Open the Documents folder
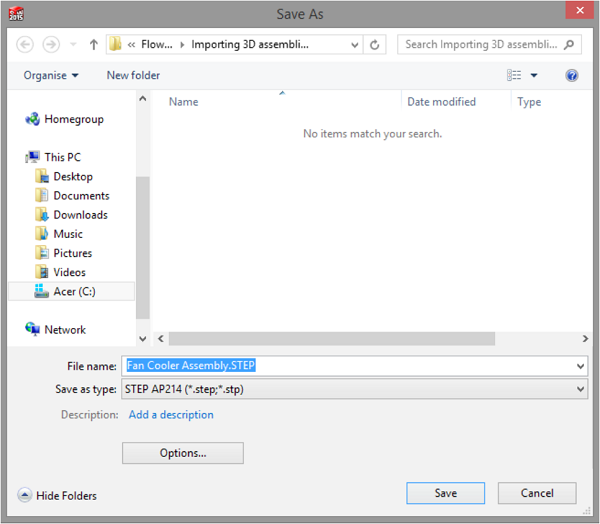This screenshot has width=600, height=524. 81,196
